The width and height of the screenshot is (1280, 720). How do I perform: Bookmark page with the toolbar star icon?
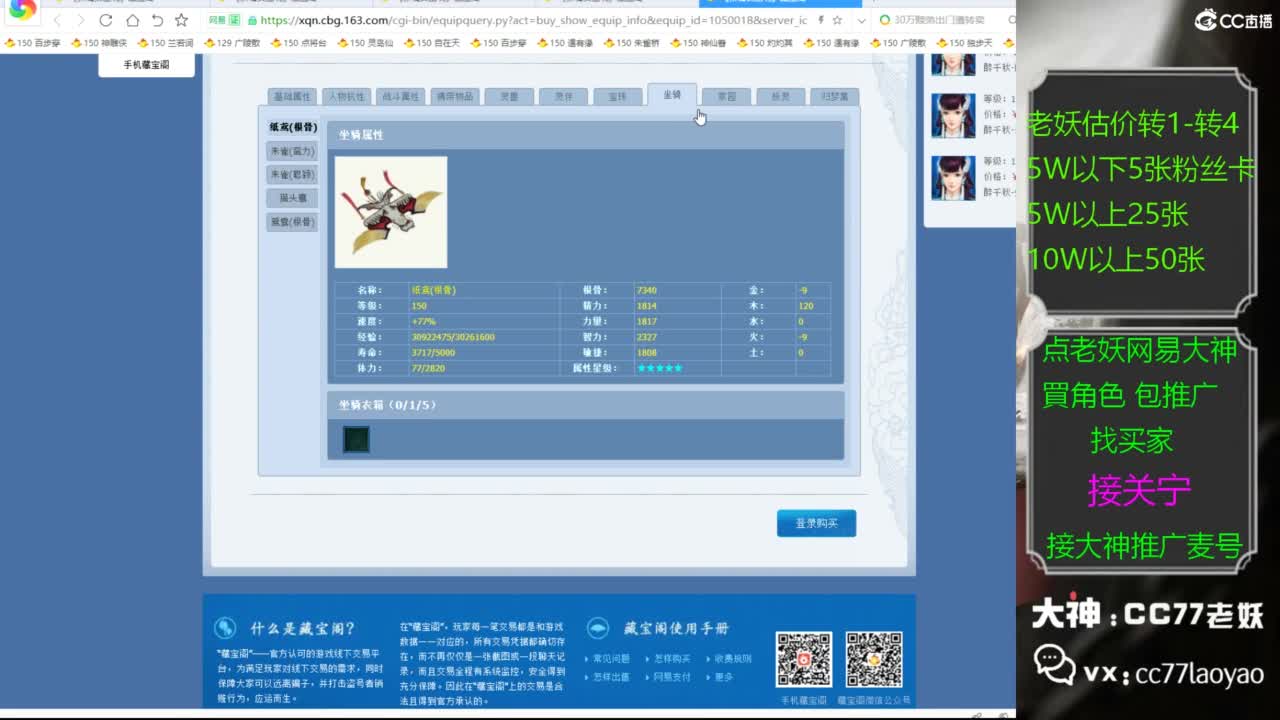pyautogui.click(x=181, y=20)
